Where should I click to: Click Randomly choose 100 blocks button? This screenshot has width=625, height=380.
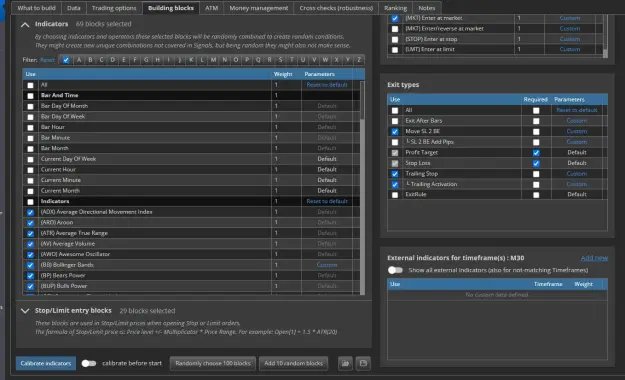coord(213,363)
